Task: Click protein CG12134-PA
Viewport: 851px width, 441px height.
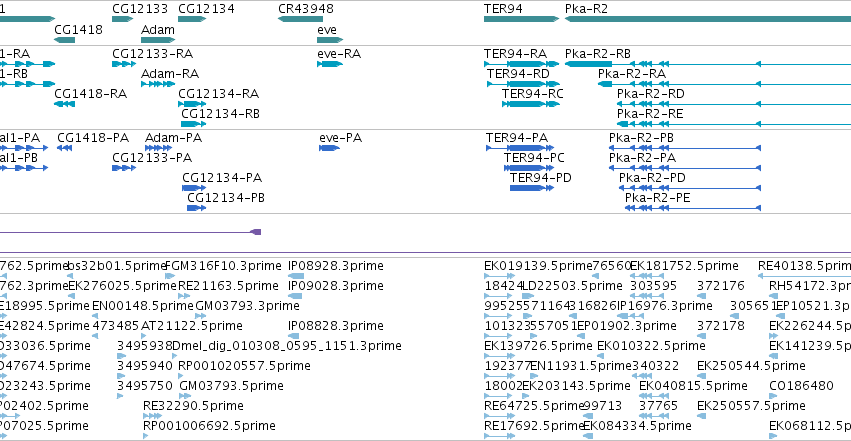Action: (194, 188)
